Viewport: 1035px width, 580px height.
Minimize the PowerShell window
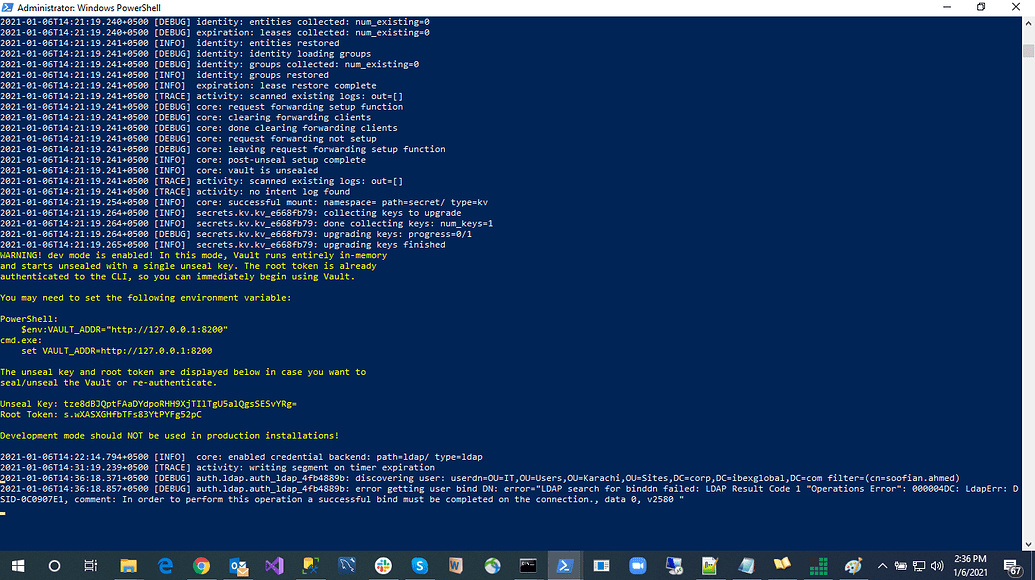click(x=947, y=7)
